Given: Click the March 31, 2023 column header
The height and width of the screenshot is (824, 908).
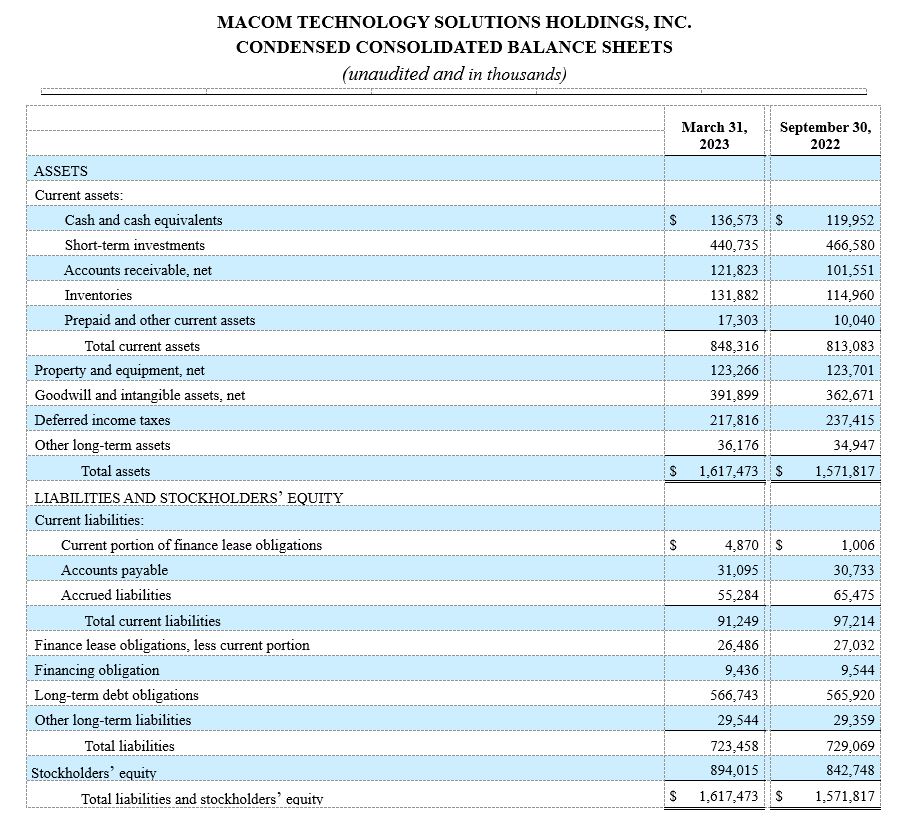Looking at the screenshot, I should click(713, 135).
